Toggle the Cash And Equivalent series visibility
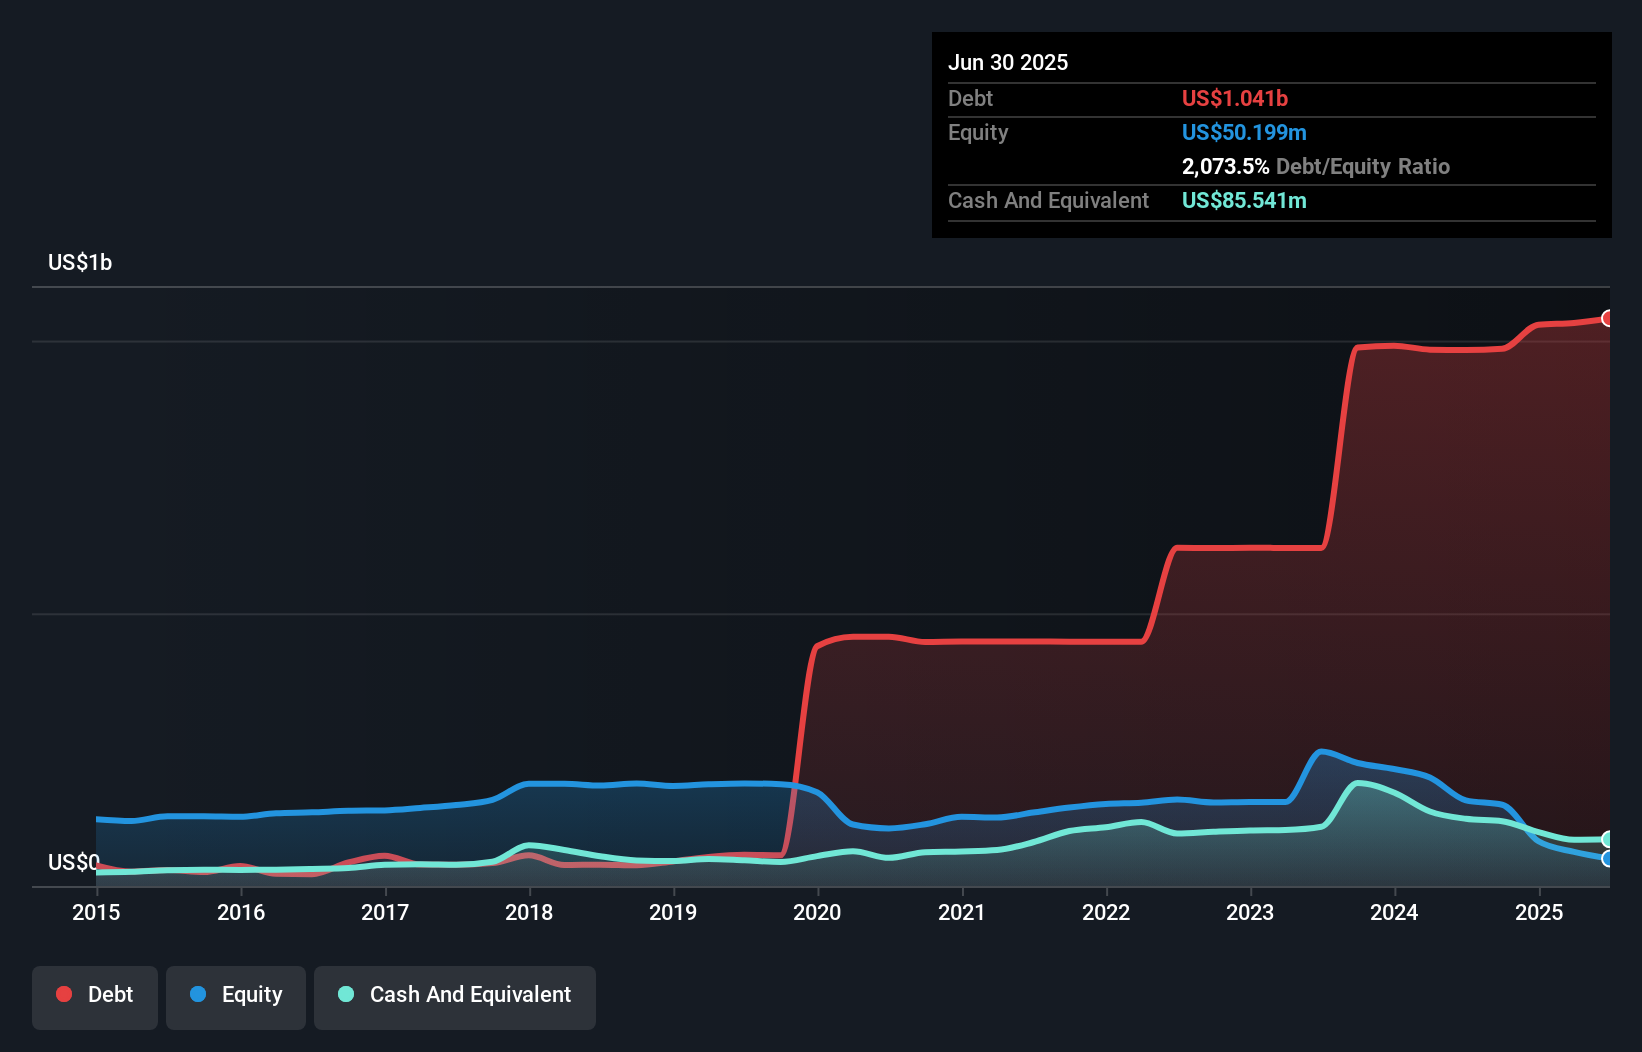 click(x=455, y=994)
